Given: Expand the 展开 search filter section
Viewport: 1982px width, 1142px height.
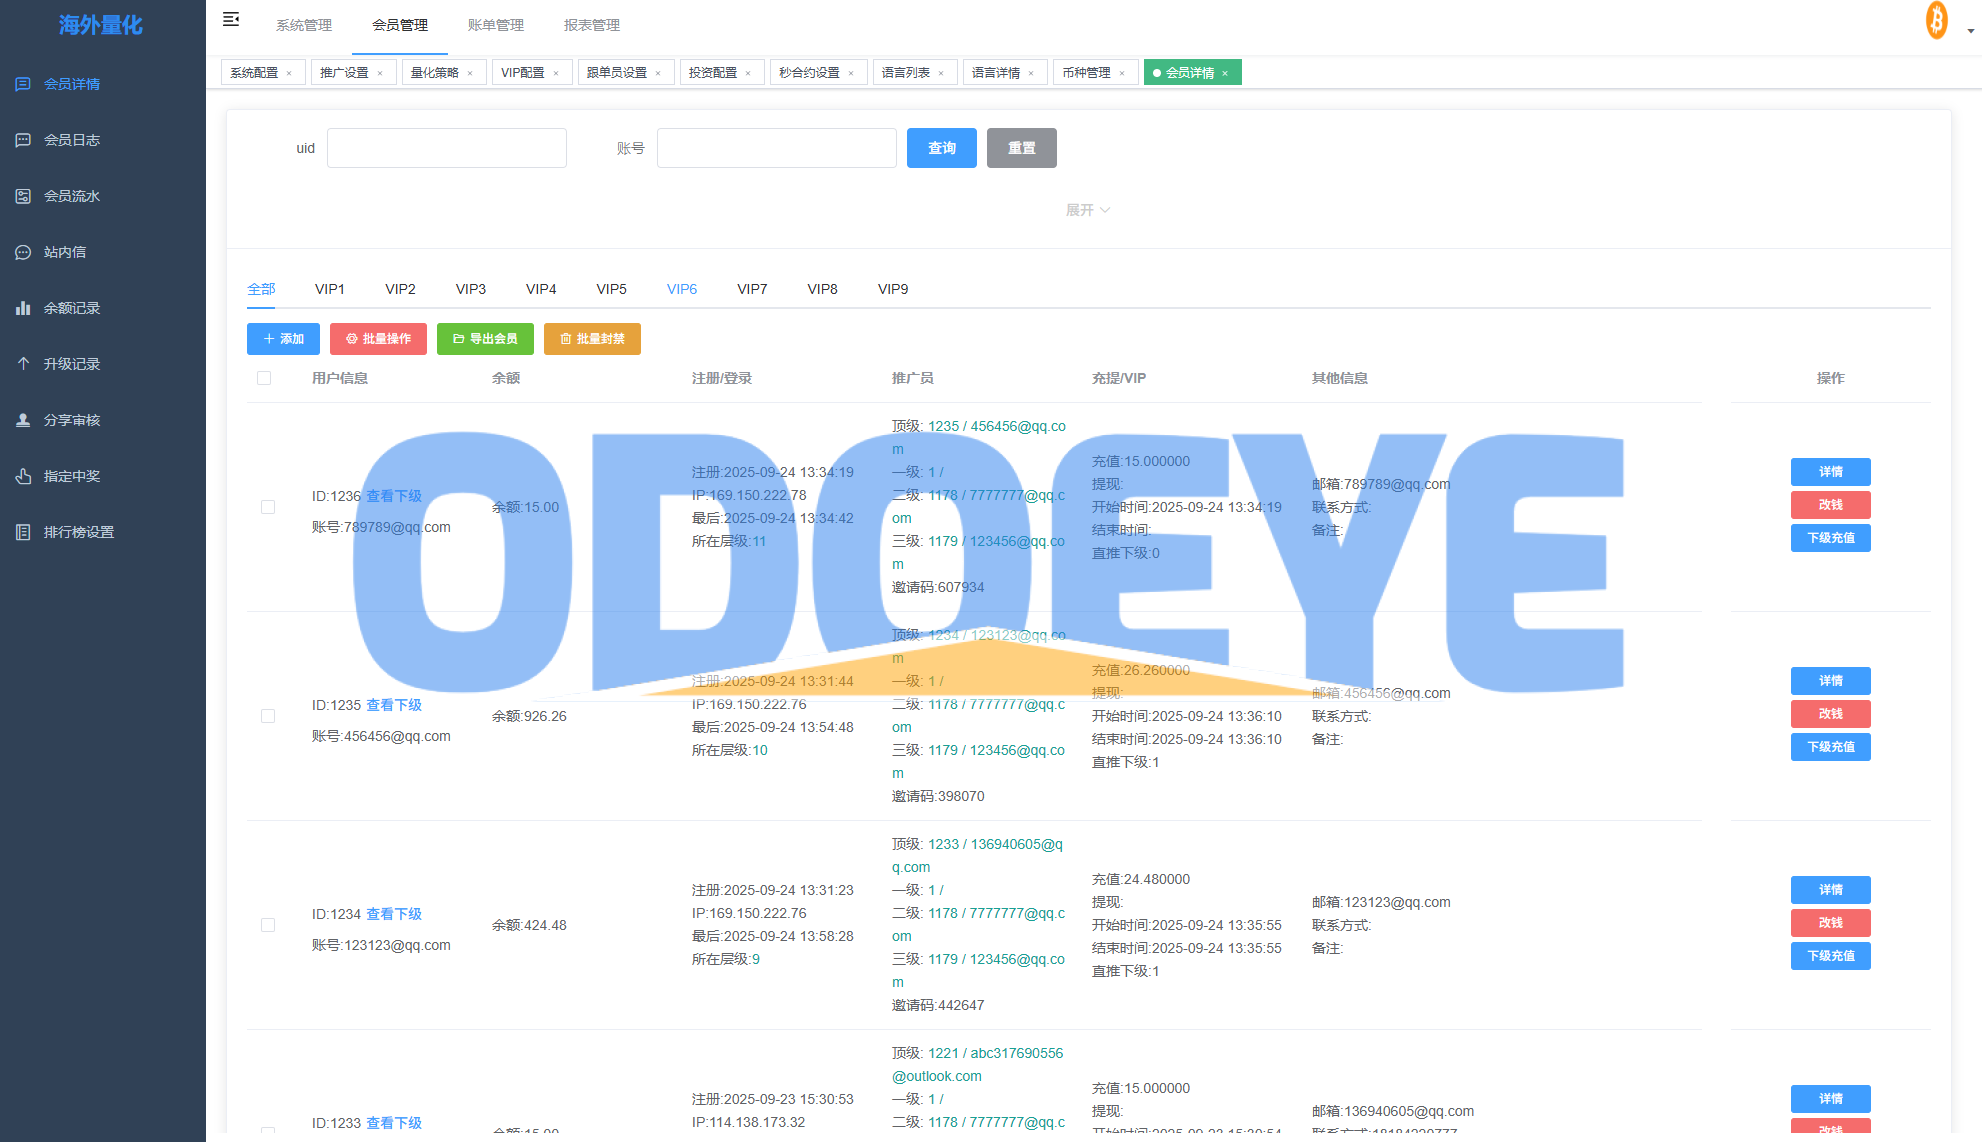Looking at the screenshot, I should click(1088, 210).
